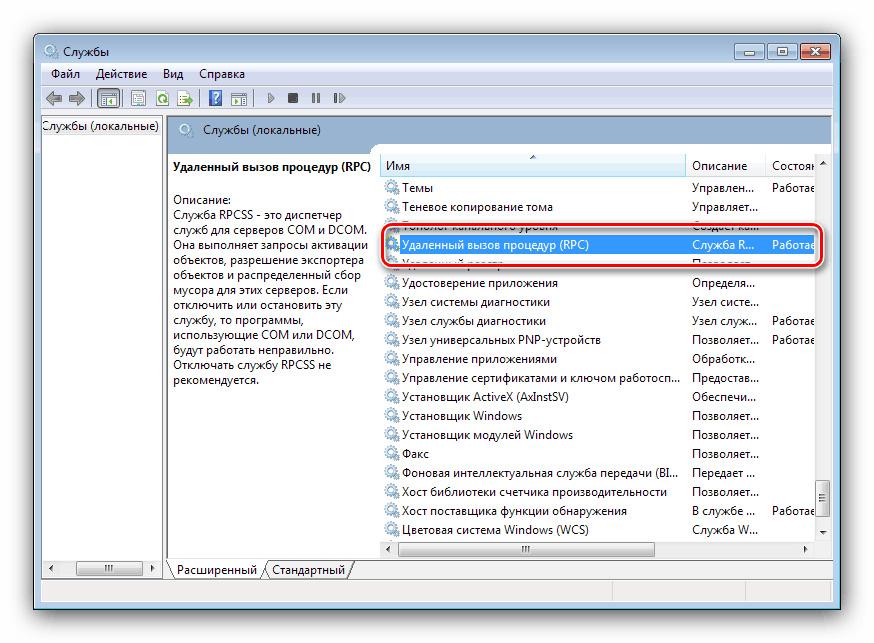
Task: Open the Действие menu
Action: tap(122, 74)
